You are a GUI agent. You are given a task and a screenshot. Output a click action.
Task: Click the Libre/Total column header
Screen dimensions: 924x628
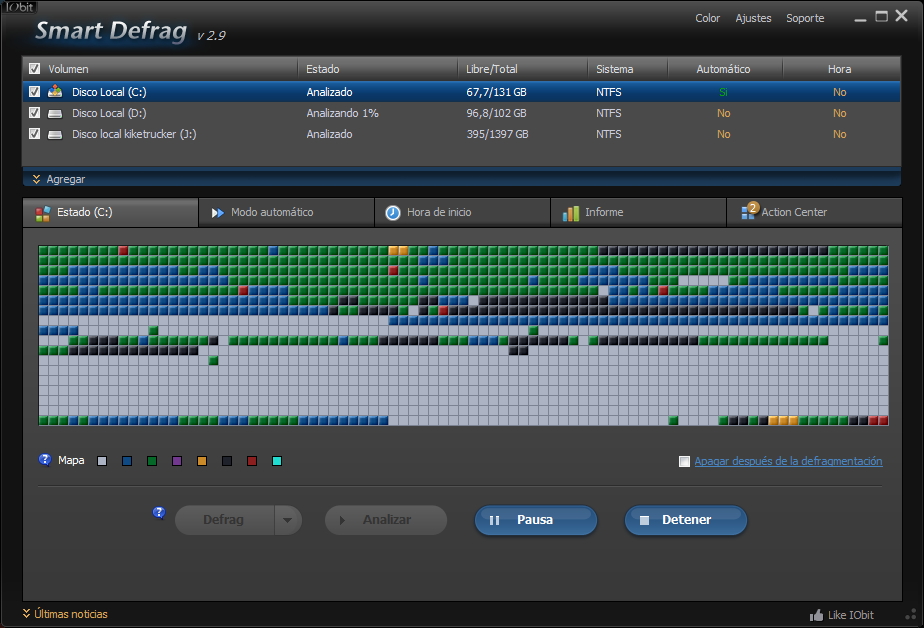[491, 69]
